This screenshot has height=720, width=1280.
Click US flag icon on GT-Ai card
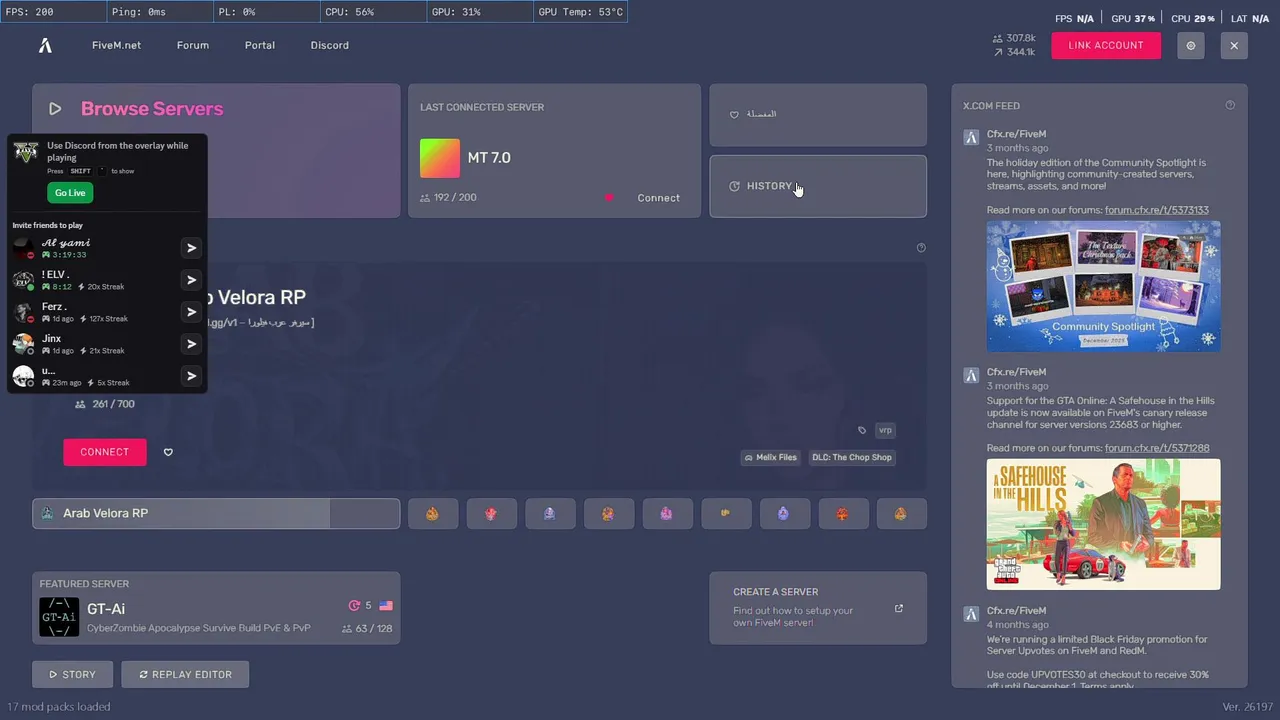[386, 605]
